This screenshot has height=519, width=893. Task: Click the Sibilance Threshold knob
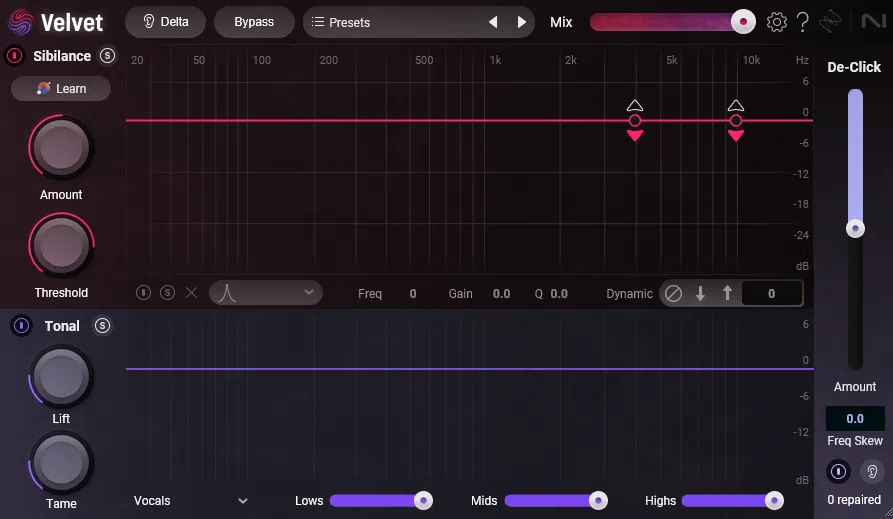60,246
